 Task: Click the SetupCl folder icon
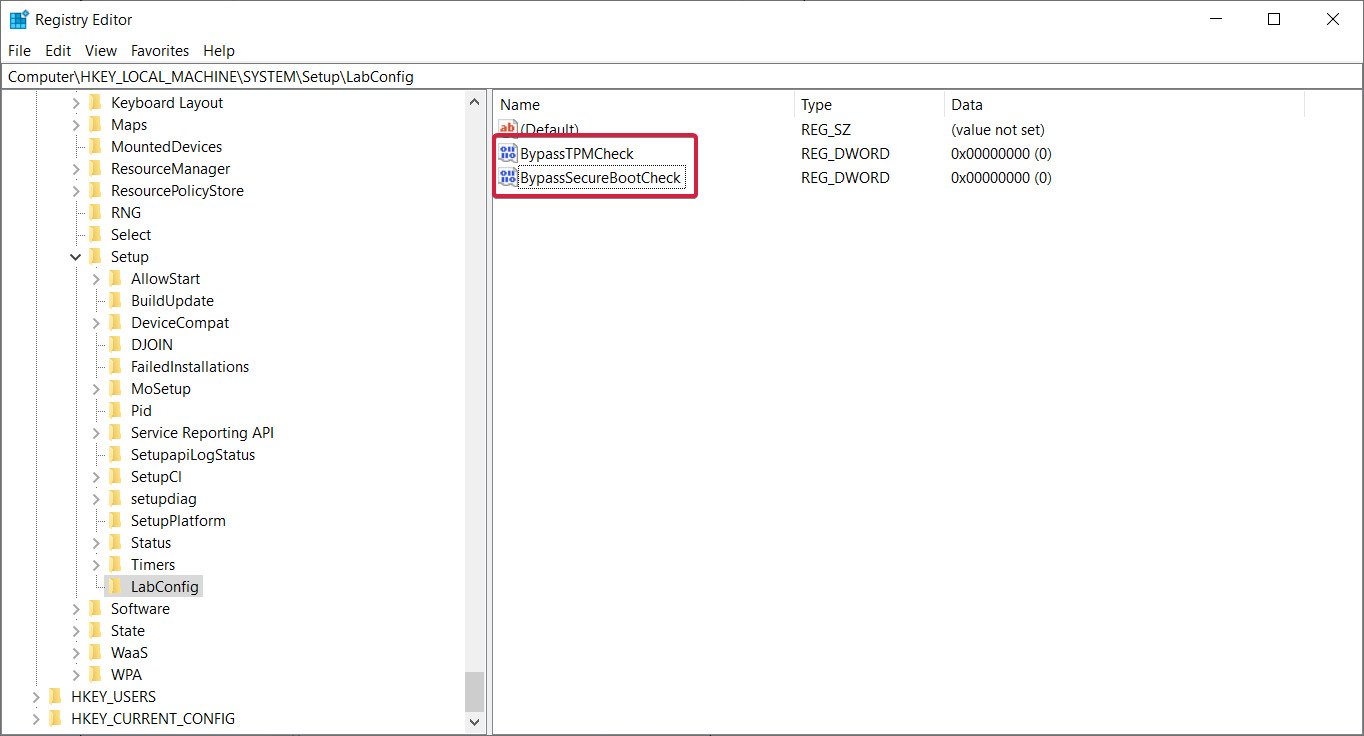click(116, 477)
